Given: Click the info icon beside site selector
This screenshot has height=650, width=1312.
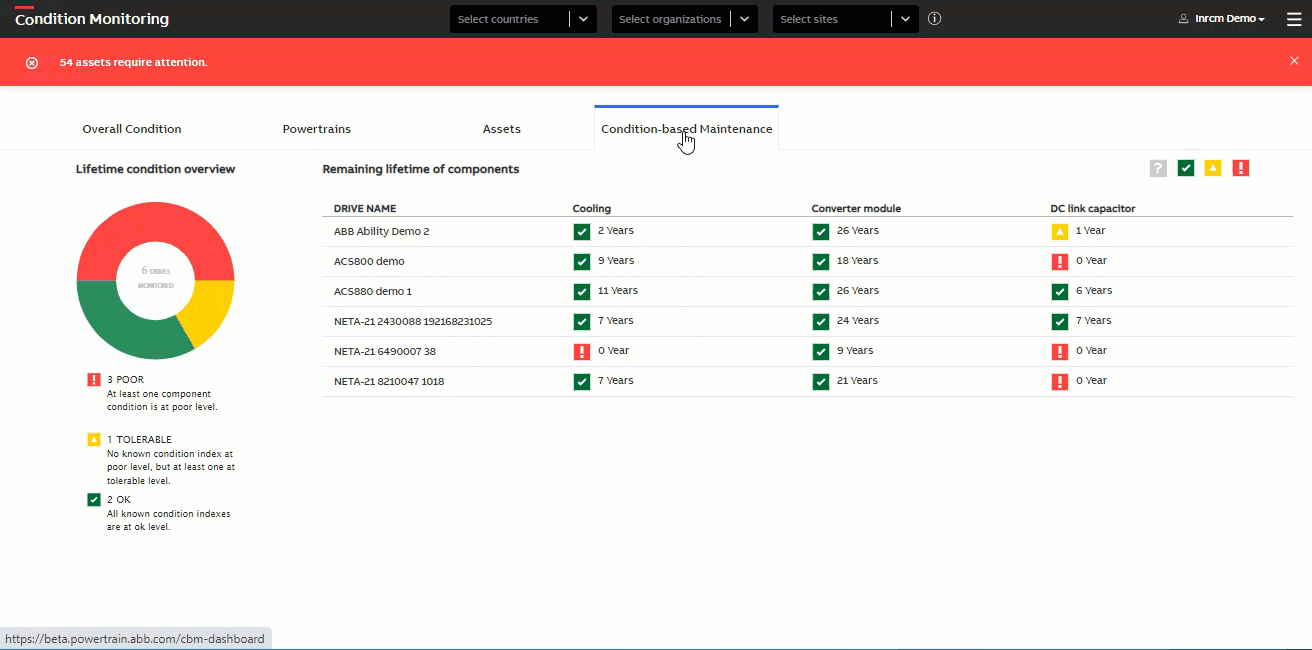Looking at the screenshot, I should click(934, 19).
